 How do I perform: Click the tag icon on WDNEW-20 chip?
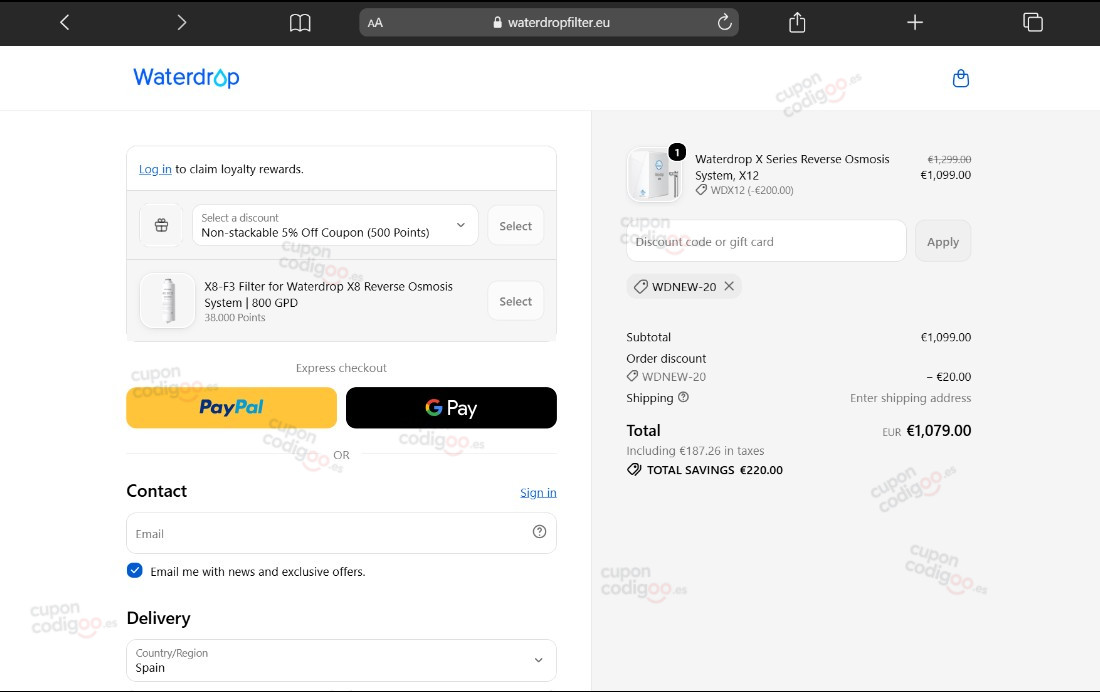640,286
